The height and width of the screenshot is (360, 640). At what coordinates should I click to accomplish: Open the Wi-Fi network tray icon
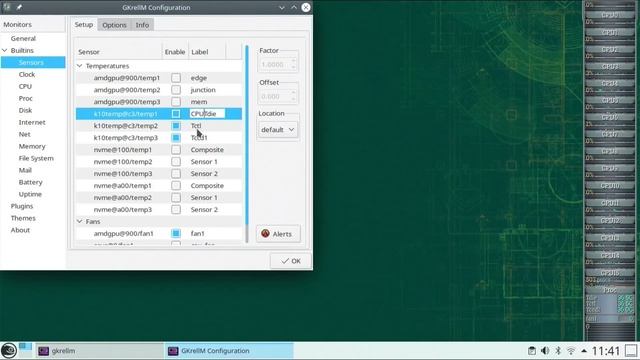point(571,351)
